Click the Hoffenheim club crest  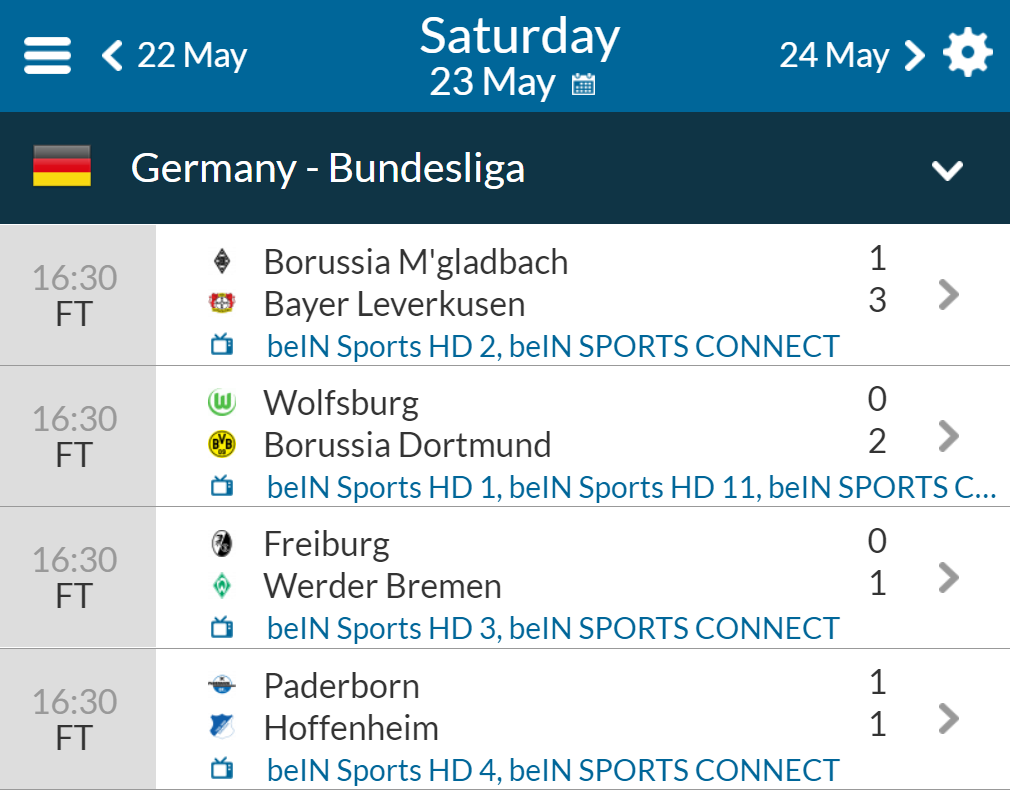222,727
